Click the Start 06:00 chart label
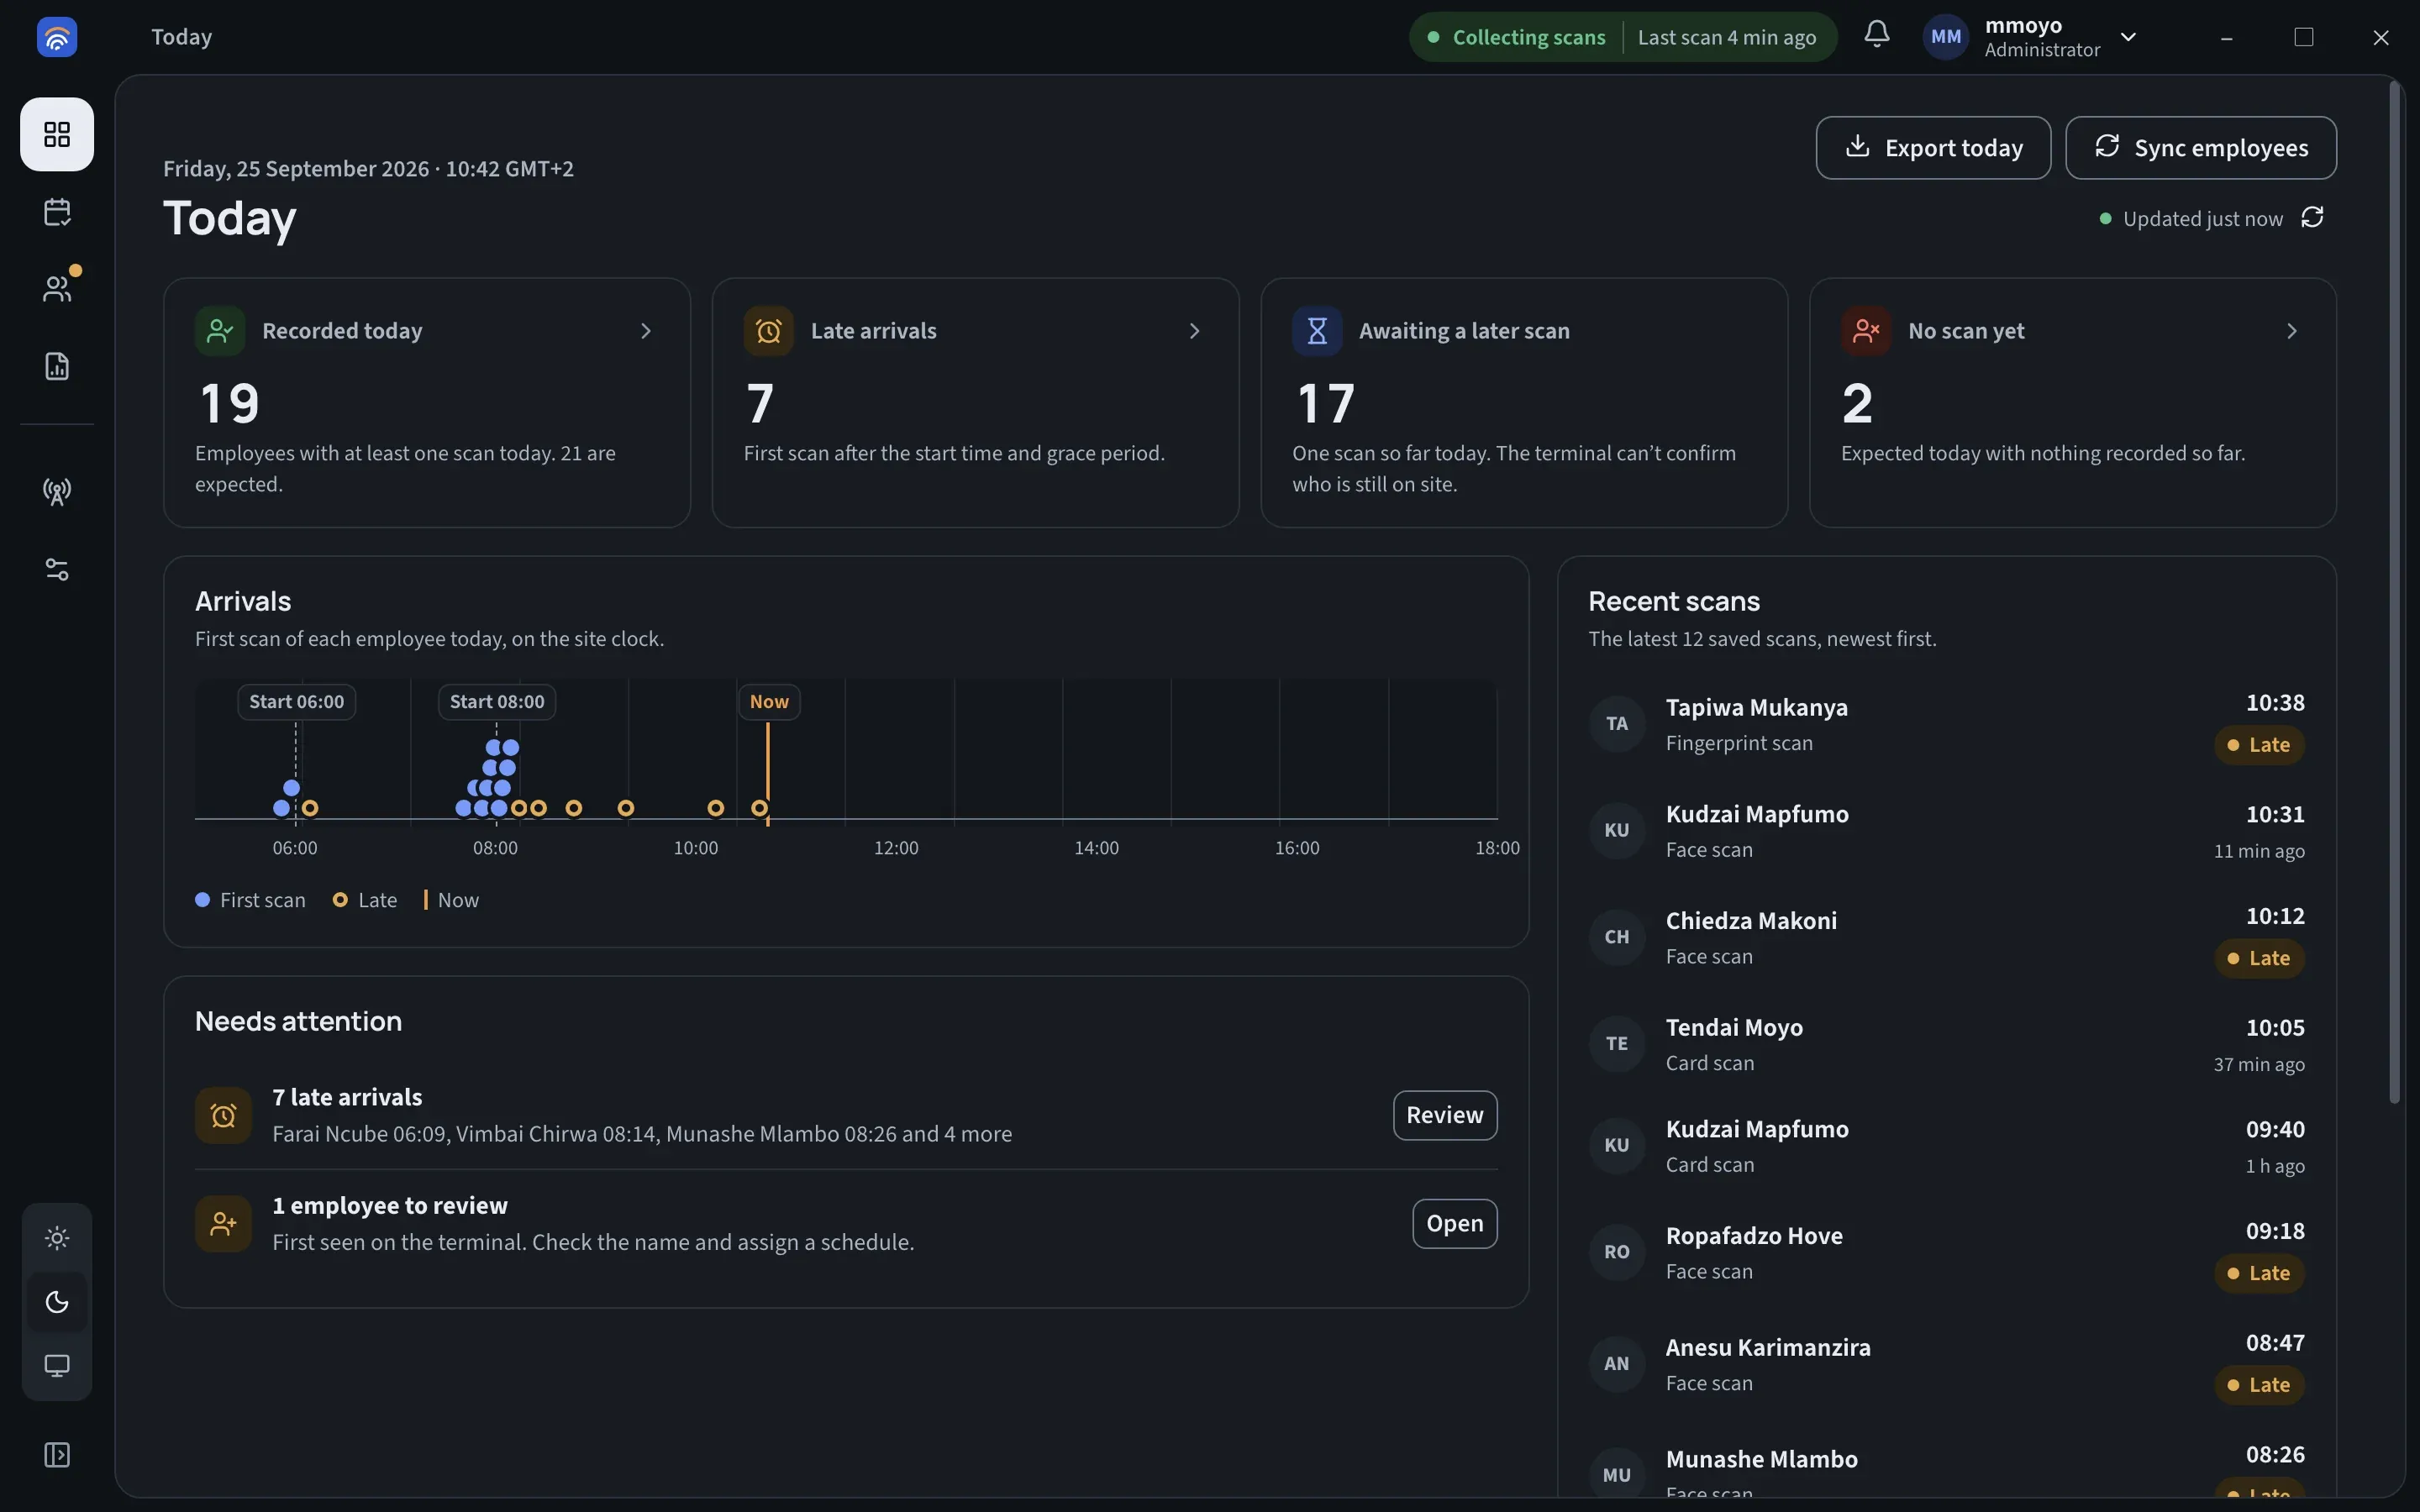 coord(296,702)
